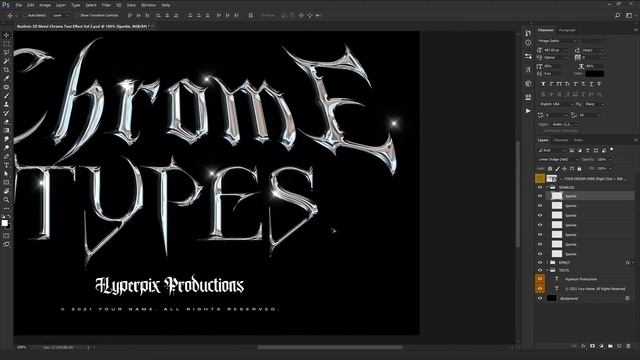This screenshot has height=360, width=640.
Task: Open the Actions panel play icon
Action: (528, 111)
